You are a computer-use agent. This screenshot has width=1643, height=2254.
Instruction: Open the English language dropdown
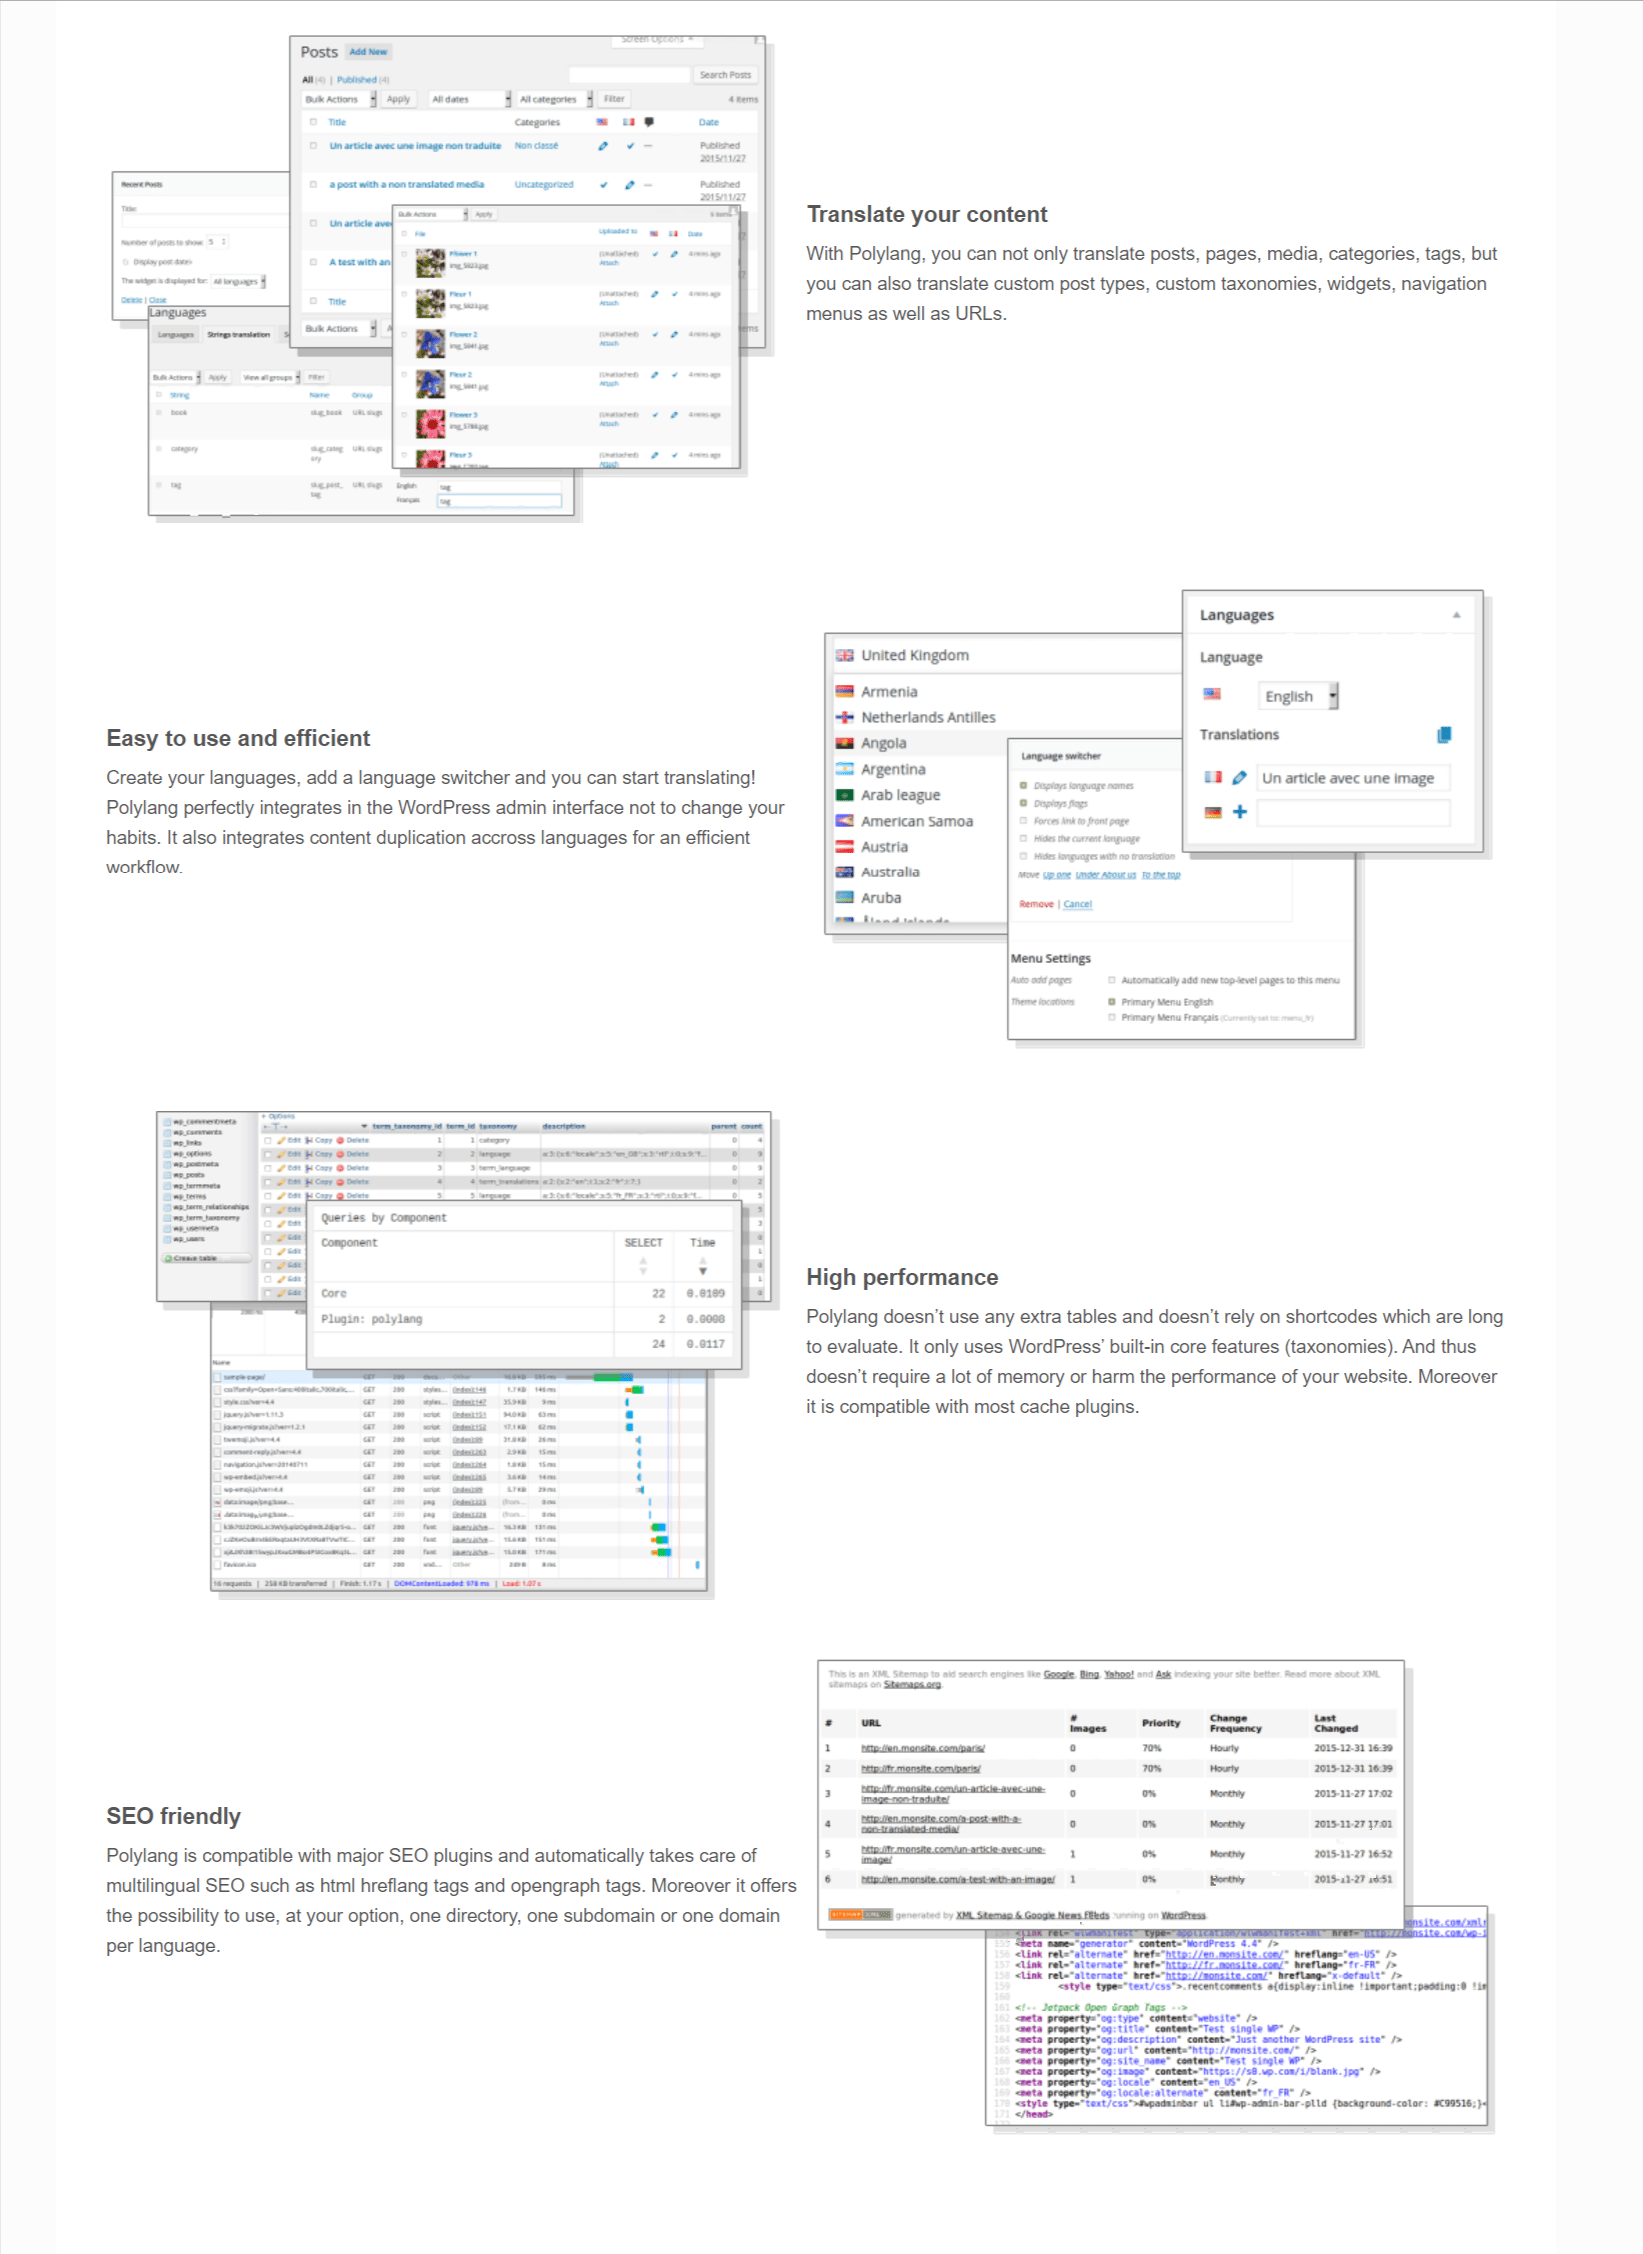[1298, 696]
